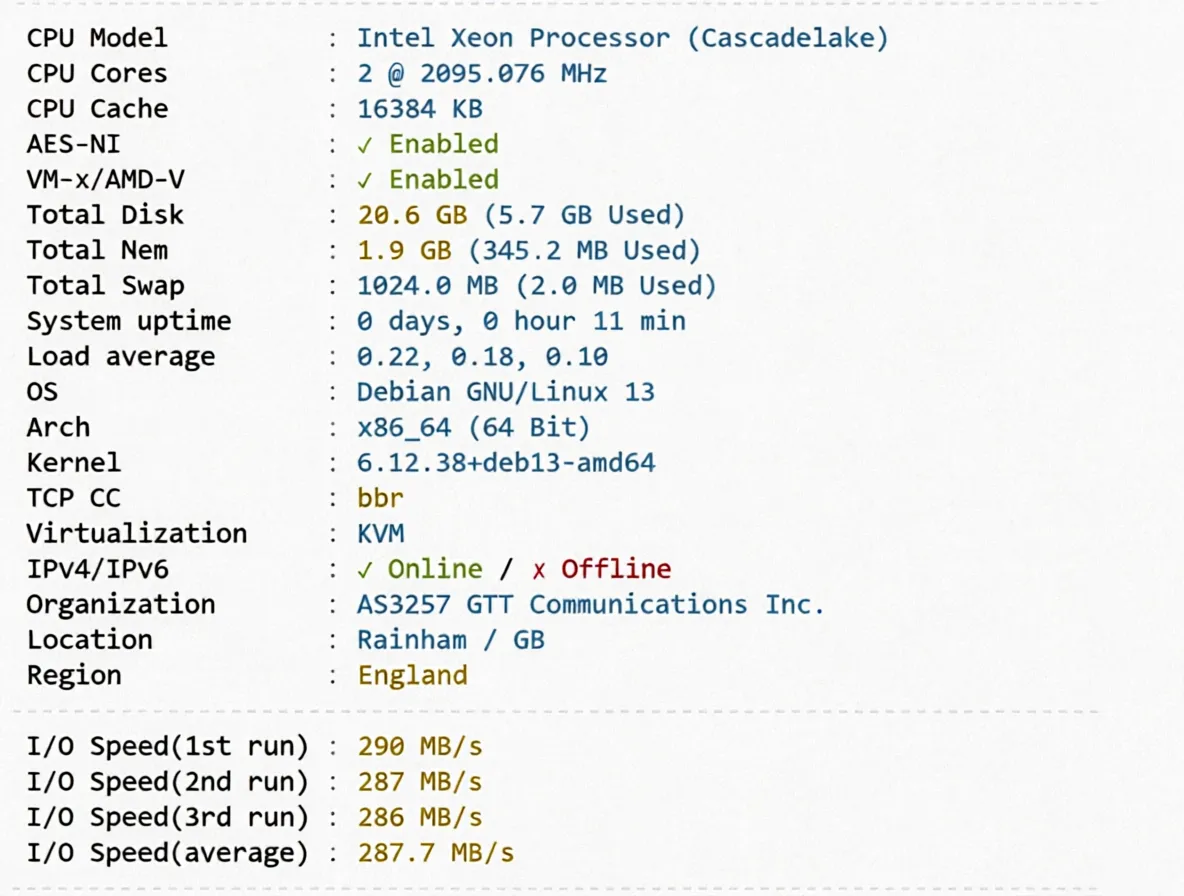The height and width of the screenshot is (896, 1184).
Task: Click the 'Arch' label
Action: (58, 427)
